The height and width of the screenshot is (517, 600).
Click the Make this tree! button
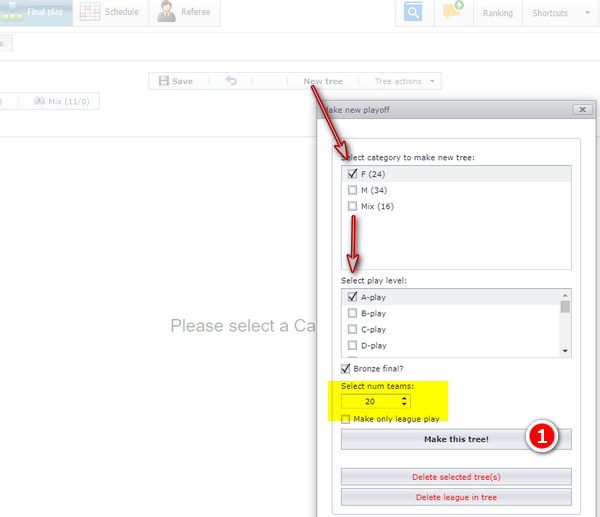click(x=456, y=439)
